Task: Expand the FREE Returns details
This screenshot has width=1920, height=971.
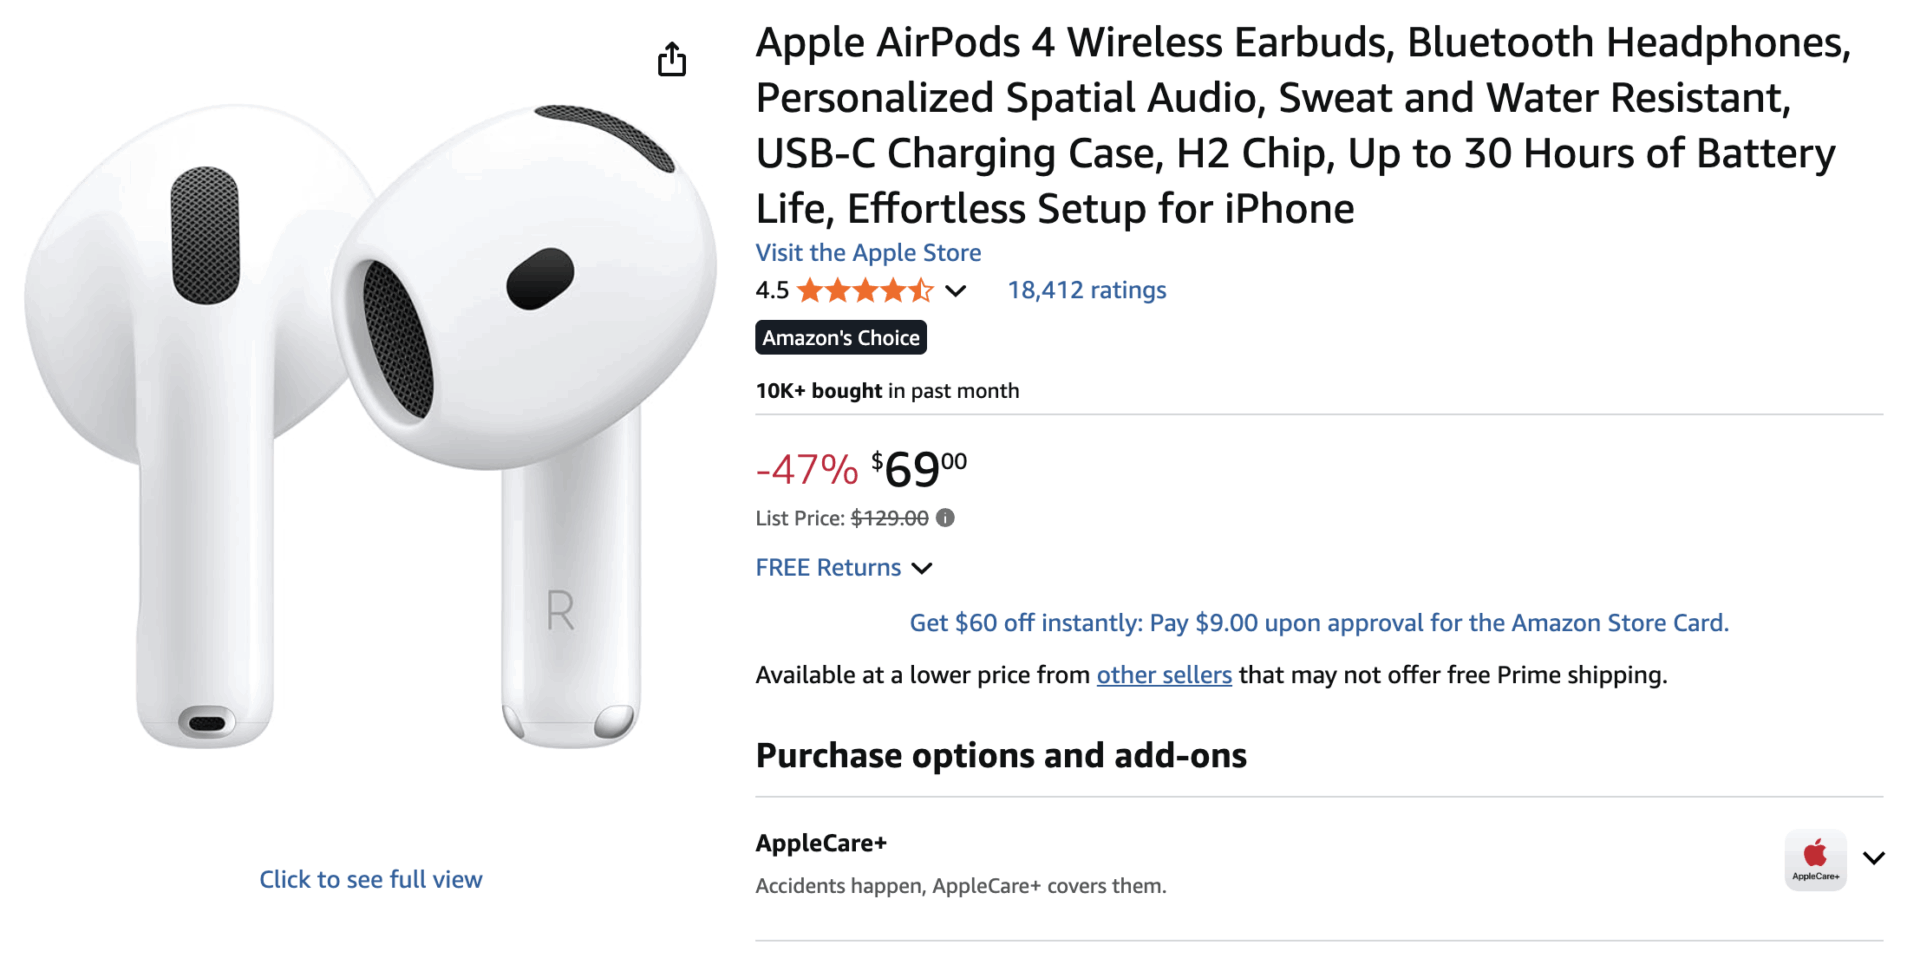Action: tap(922, 568)
